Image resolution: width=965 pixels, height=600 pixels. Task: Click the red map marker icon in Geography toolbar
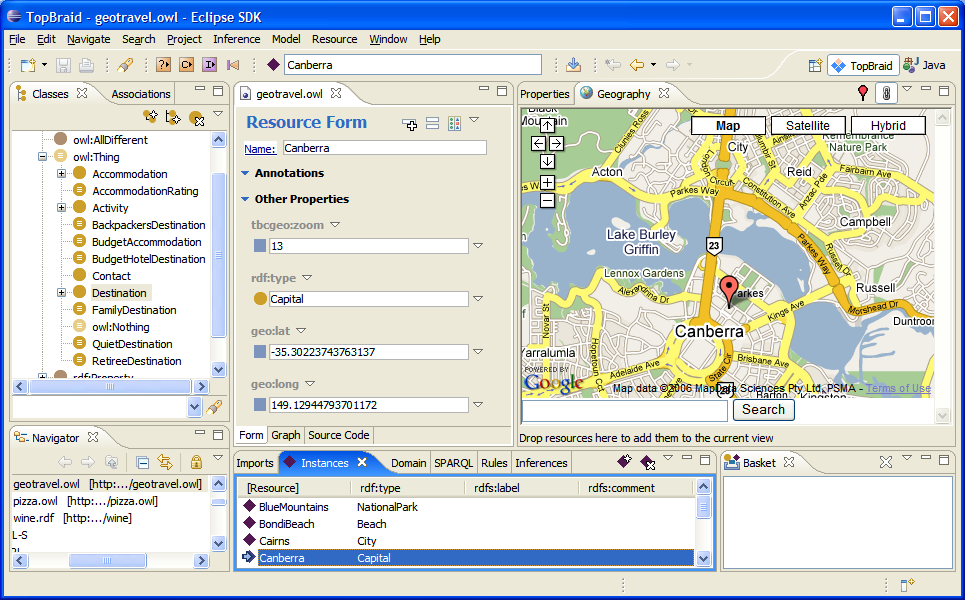pyautogui.click(x=863, y=93)
